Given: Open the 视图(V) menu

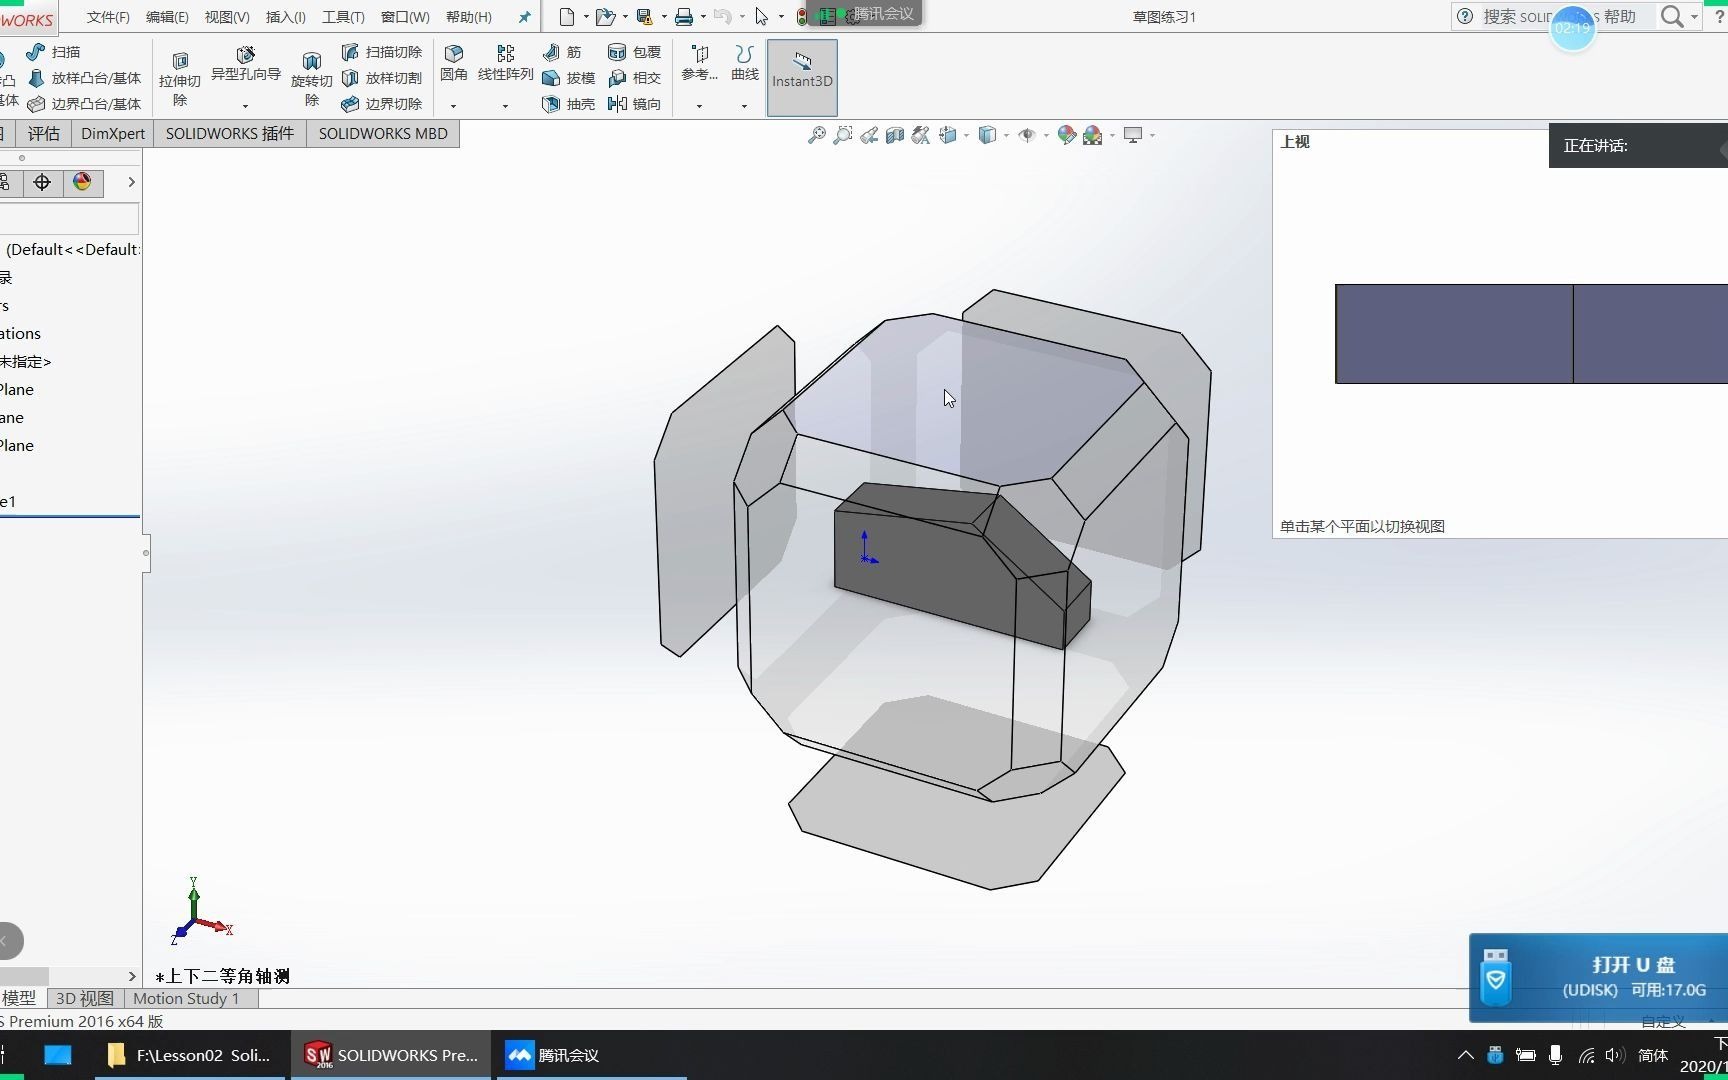Looking at the screenshot, I should pos(227,17).
